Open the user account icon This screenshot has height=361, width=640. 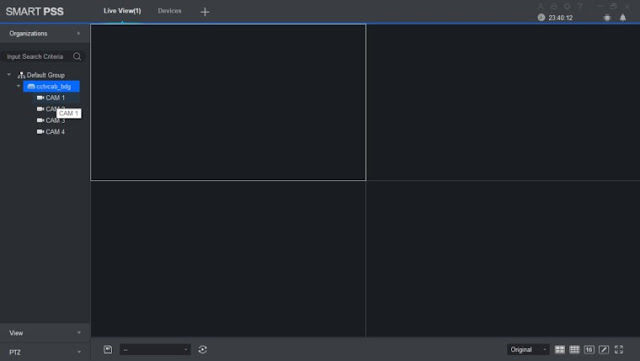click(541, 6)
